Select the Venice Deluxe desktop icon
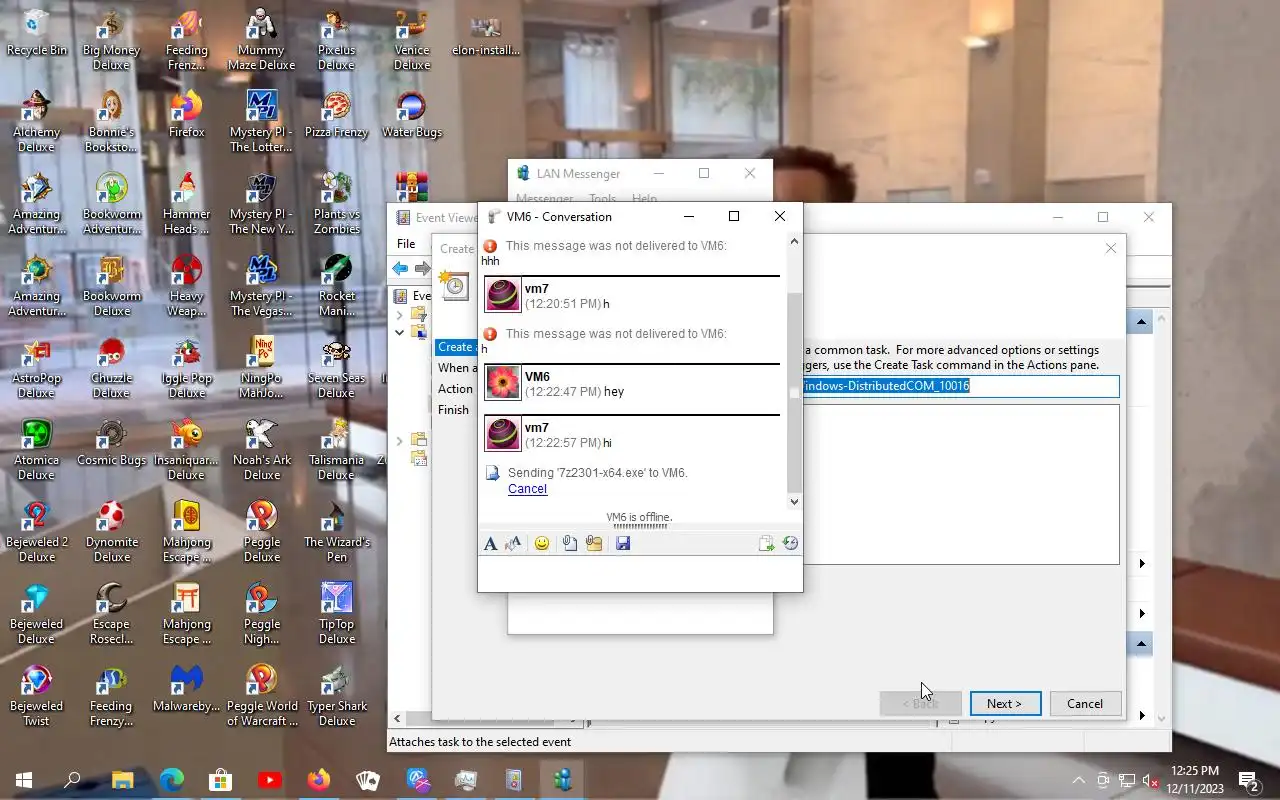This screenshot has height=800, width=1280. click(411, 39)
